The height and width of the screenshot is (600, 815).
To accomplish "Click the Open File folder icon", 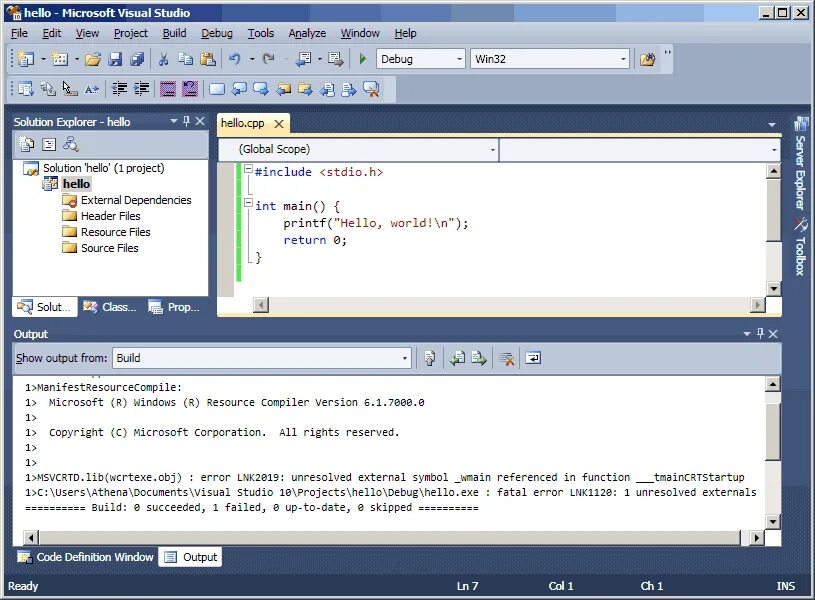I will pos(93,59).
